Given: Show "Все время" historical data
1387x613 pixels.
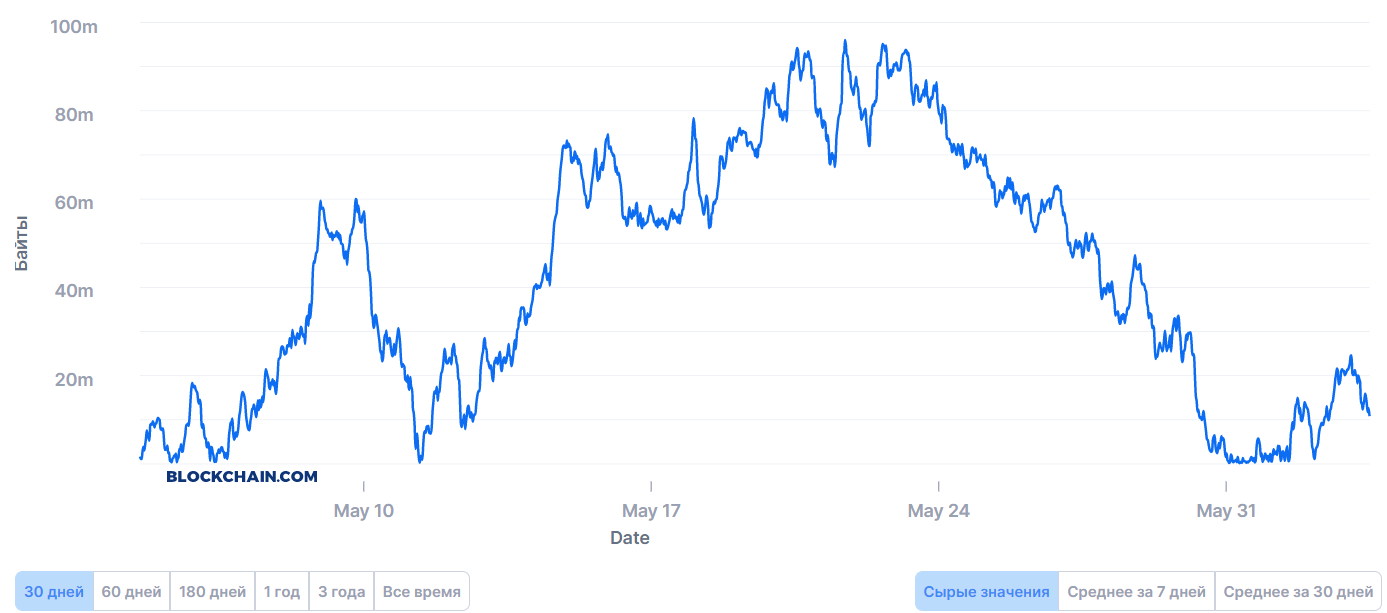Looking at the screenshot, I should point(422,591).
